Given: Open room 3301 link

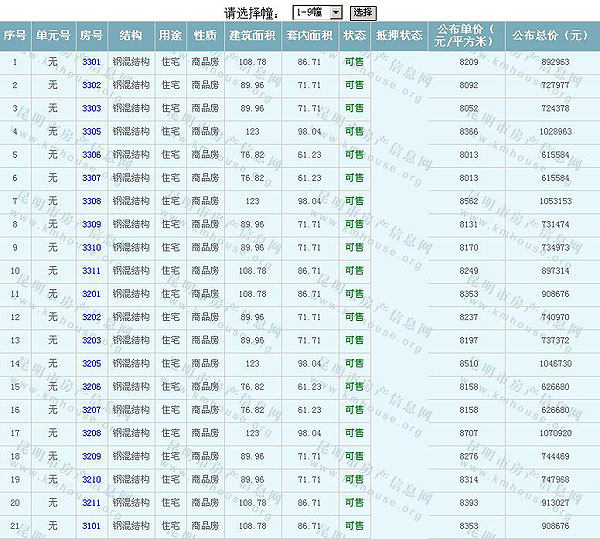Looking at the screenshot, I should pyautogui.click(x=91, y=62).
